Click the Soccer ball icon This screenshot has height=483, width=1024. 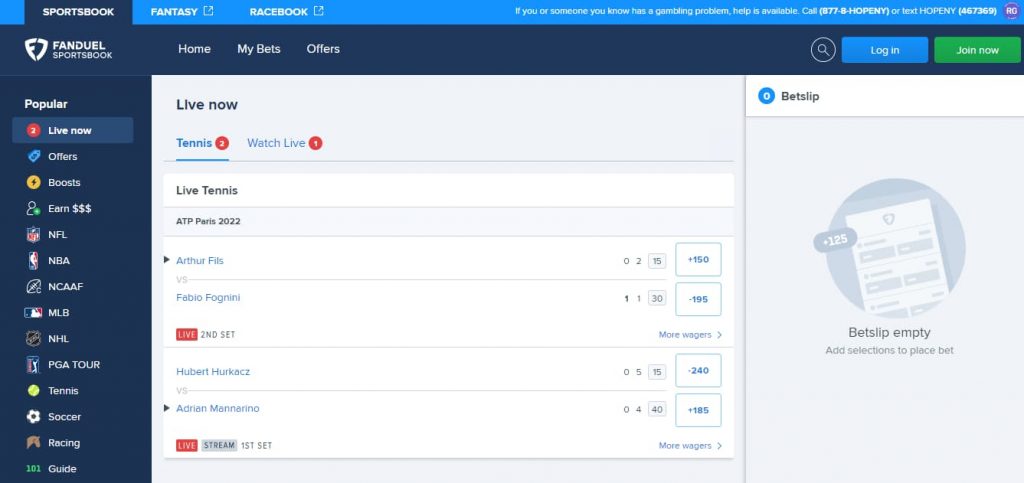(33, 416)
